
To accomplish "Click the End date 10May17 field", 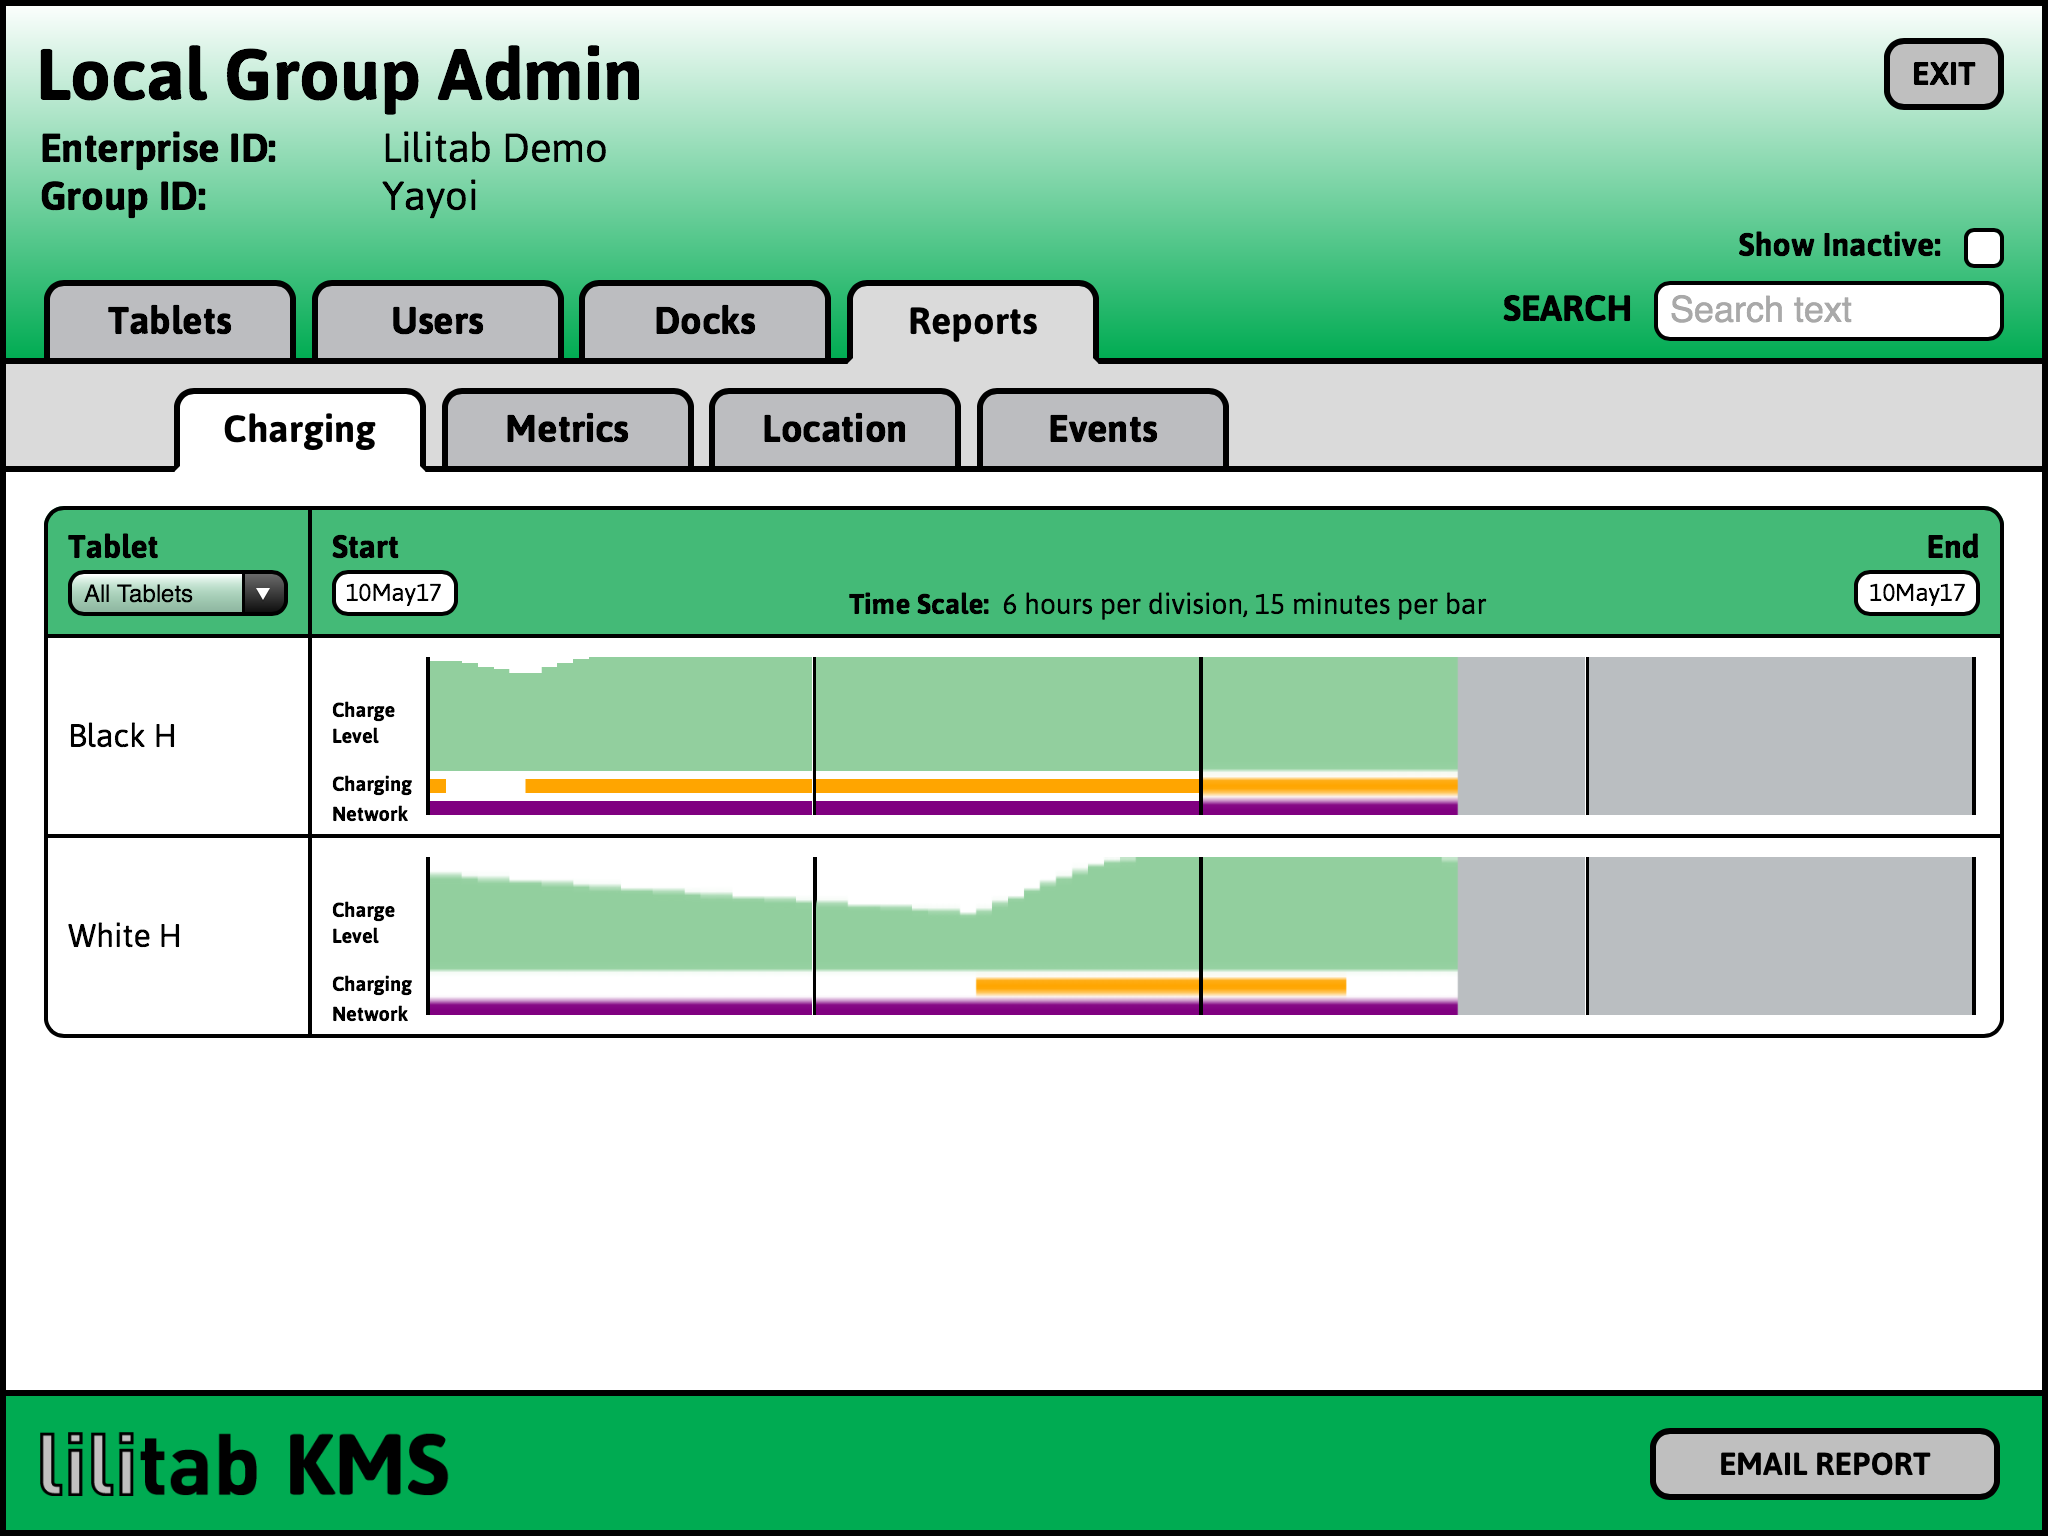I will click(x=1917, y=593).
